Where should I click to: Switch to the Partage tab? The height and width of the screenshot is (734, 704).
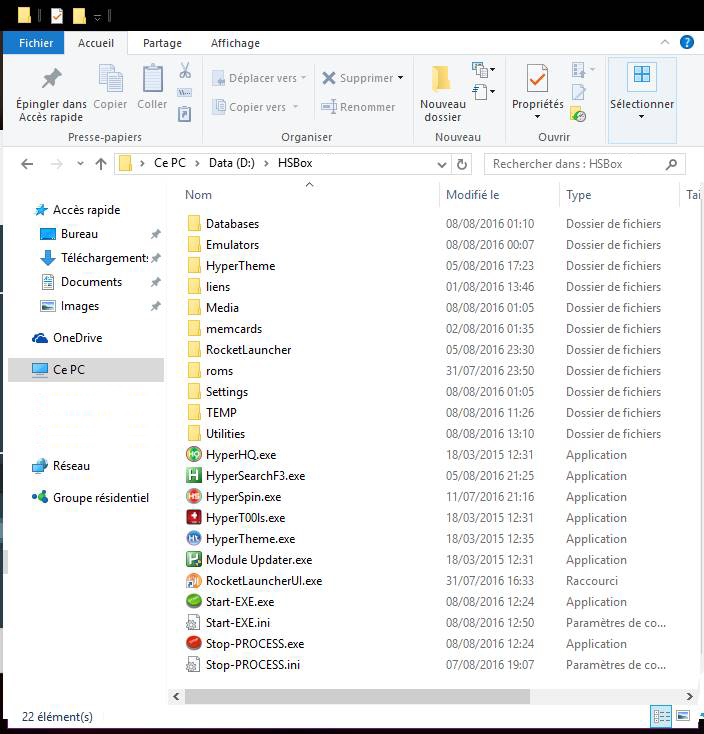coord(162,43)
